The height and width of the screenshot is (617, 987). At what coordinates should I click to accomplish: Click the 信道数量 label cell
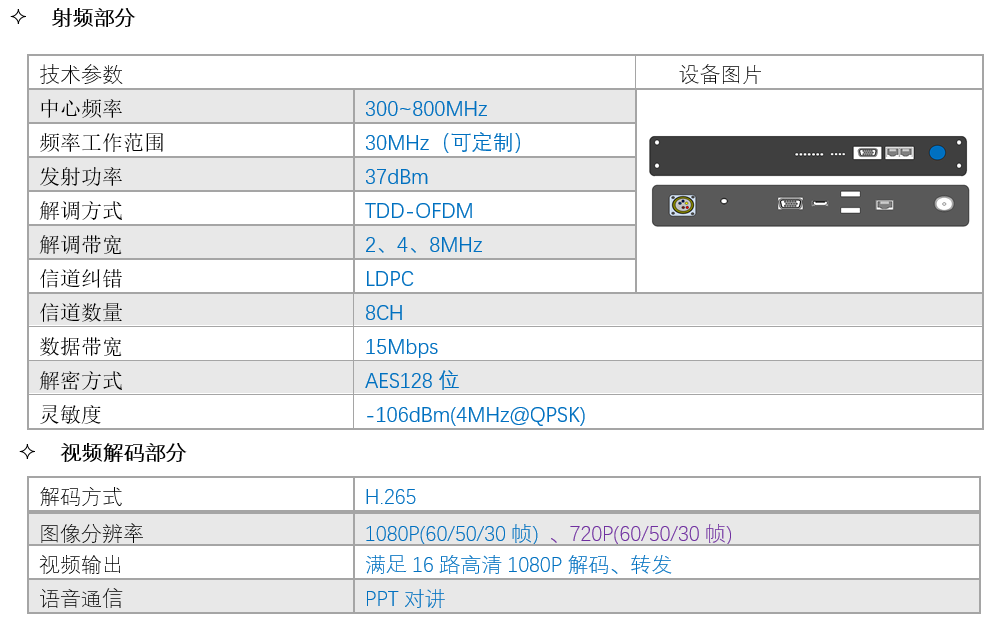(x=191, y=311)
